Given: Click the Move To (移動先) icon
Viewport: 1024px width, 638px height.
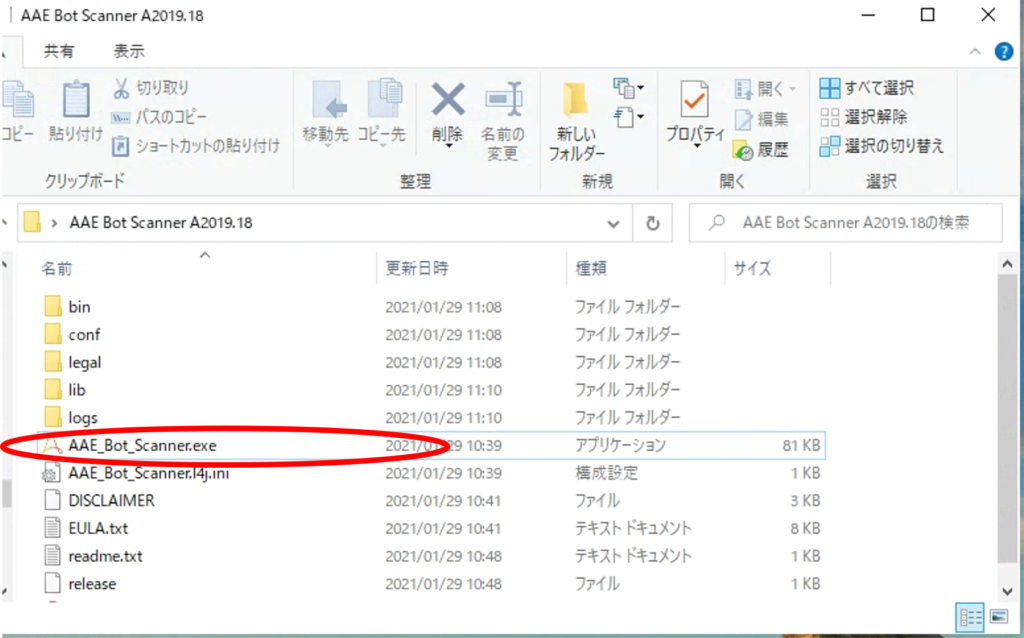Looking at the screenshot, I should coord(328,101).
